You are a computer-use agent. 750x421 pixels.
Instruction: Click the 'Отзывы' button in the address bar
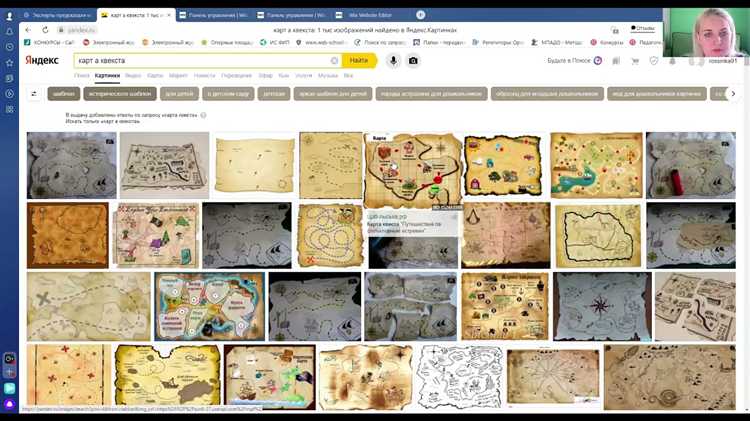(642, 29)
